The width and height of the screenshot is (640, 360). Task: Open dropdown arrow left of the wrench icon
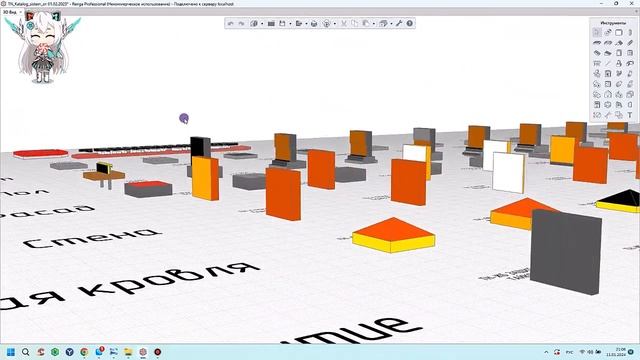point(391,24)
